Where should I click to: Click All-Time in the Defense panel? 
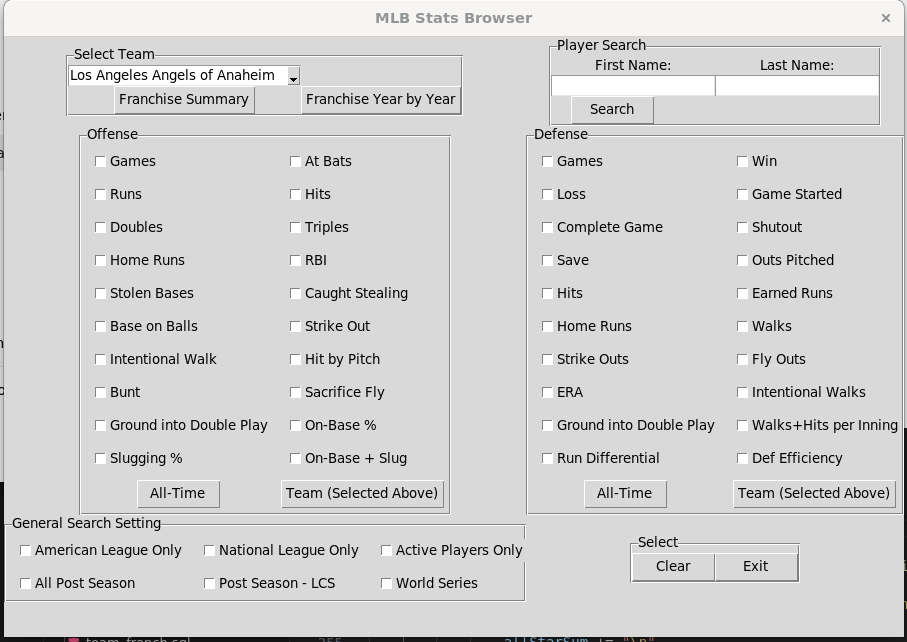pos(625,493)
